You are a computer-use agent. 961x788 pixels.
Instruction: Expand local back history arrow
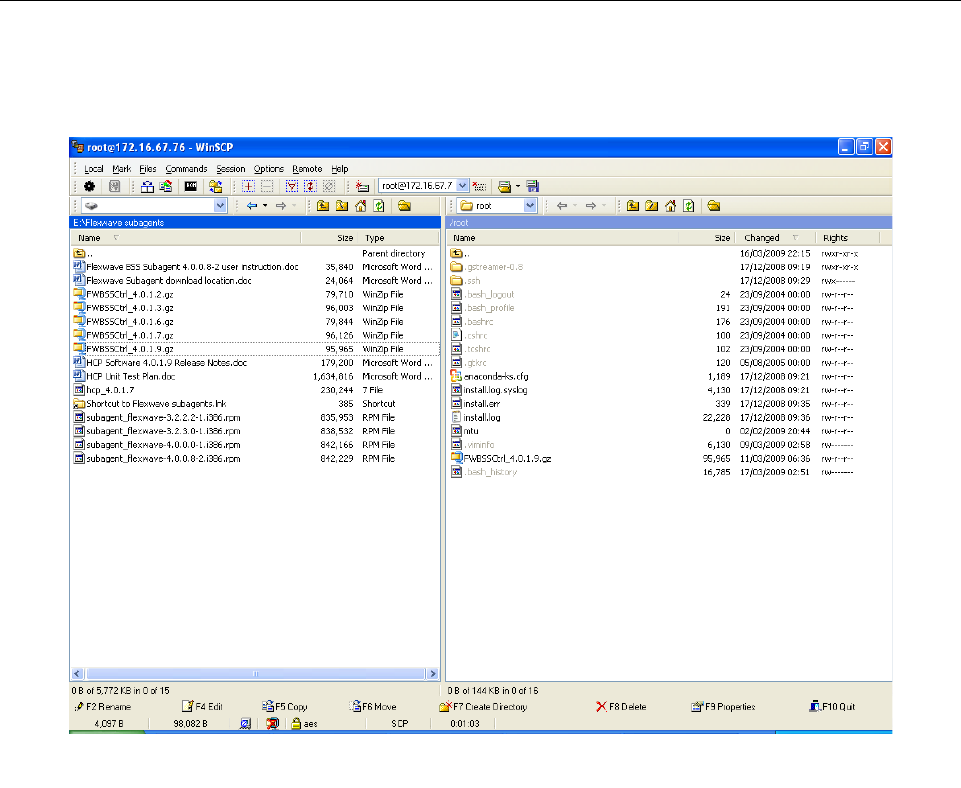tap(265, 206)
